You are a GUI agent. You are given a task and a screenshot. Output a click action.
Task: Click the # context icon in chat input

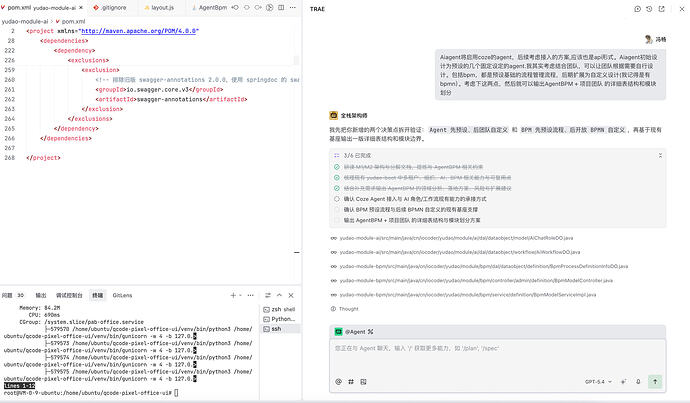[351, 382]
